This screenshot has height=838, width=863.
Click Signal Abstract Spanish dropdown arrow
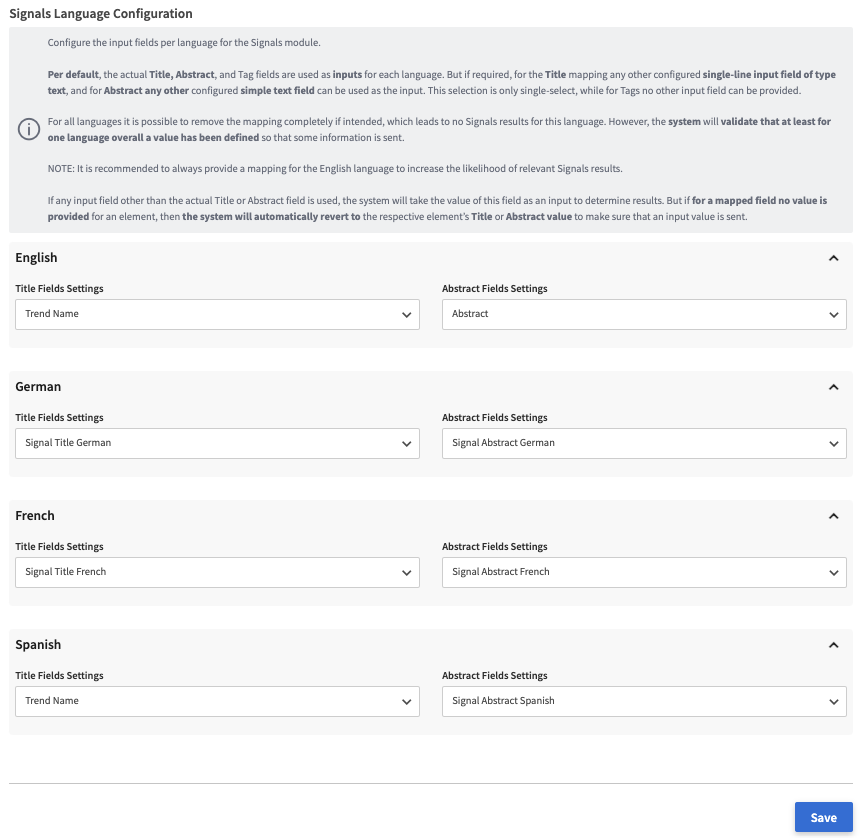pyautogui.click(x=833, y=702)
